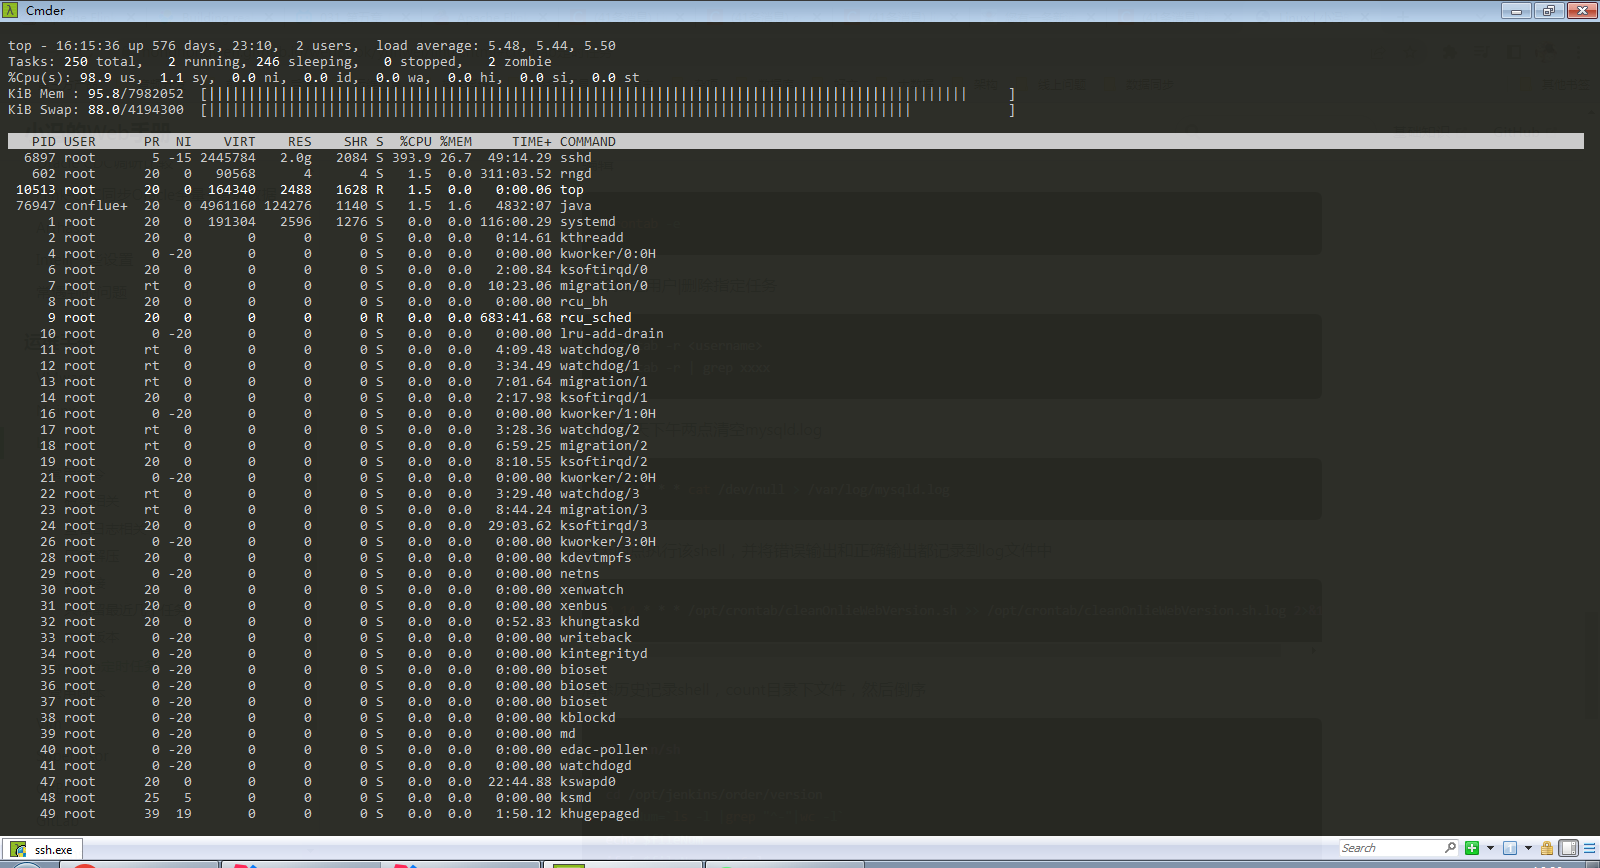Click the VIRT column header
1600x868 pixels.
pos(240,142)
